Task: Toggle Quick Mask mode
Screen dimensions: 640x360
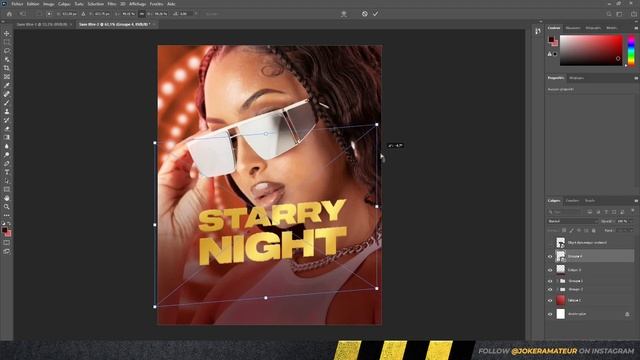Action: tap(7, 243)
